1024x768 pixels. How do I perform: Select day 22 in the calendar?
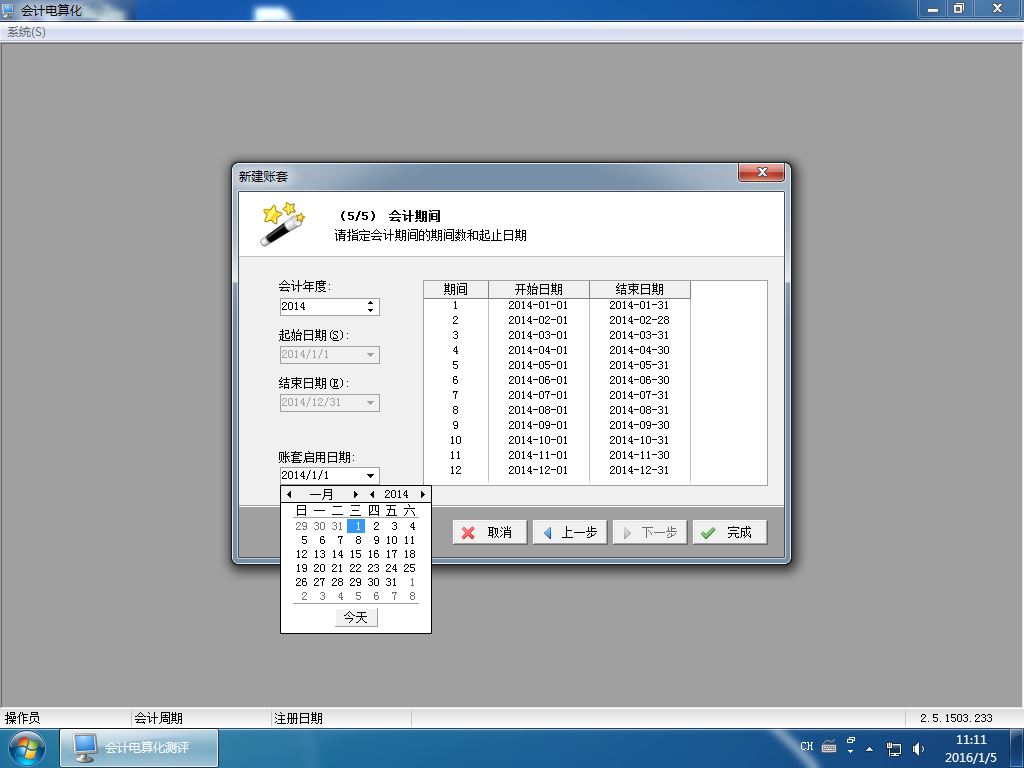[355, 568]
